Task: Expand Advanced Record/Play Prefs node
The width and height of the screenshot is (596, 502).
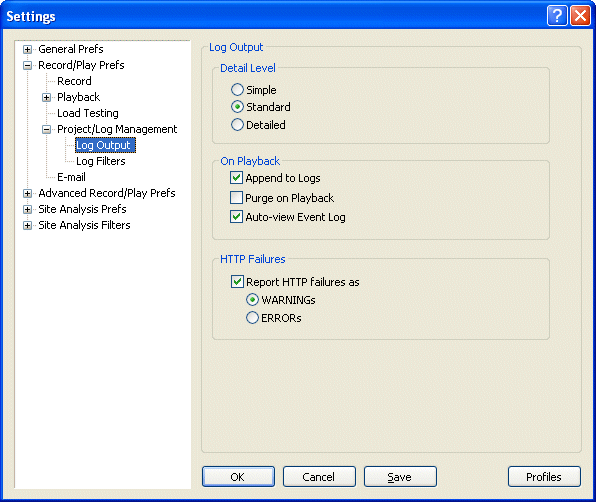Action: click(x=27, y=193)
